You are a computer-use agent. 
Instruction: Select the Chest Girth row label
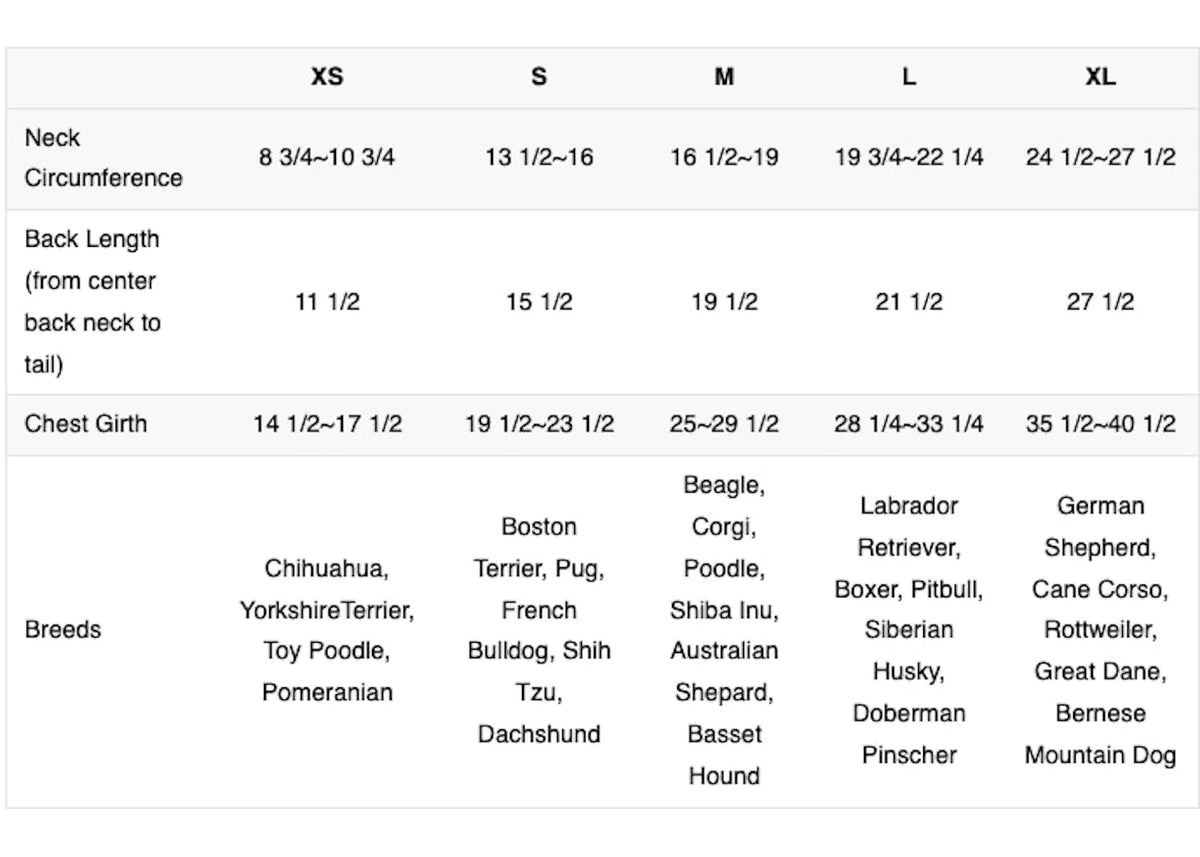pos(85,423)
